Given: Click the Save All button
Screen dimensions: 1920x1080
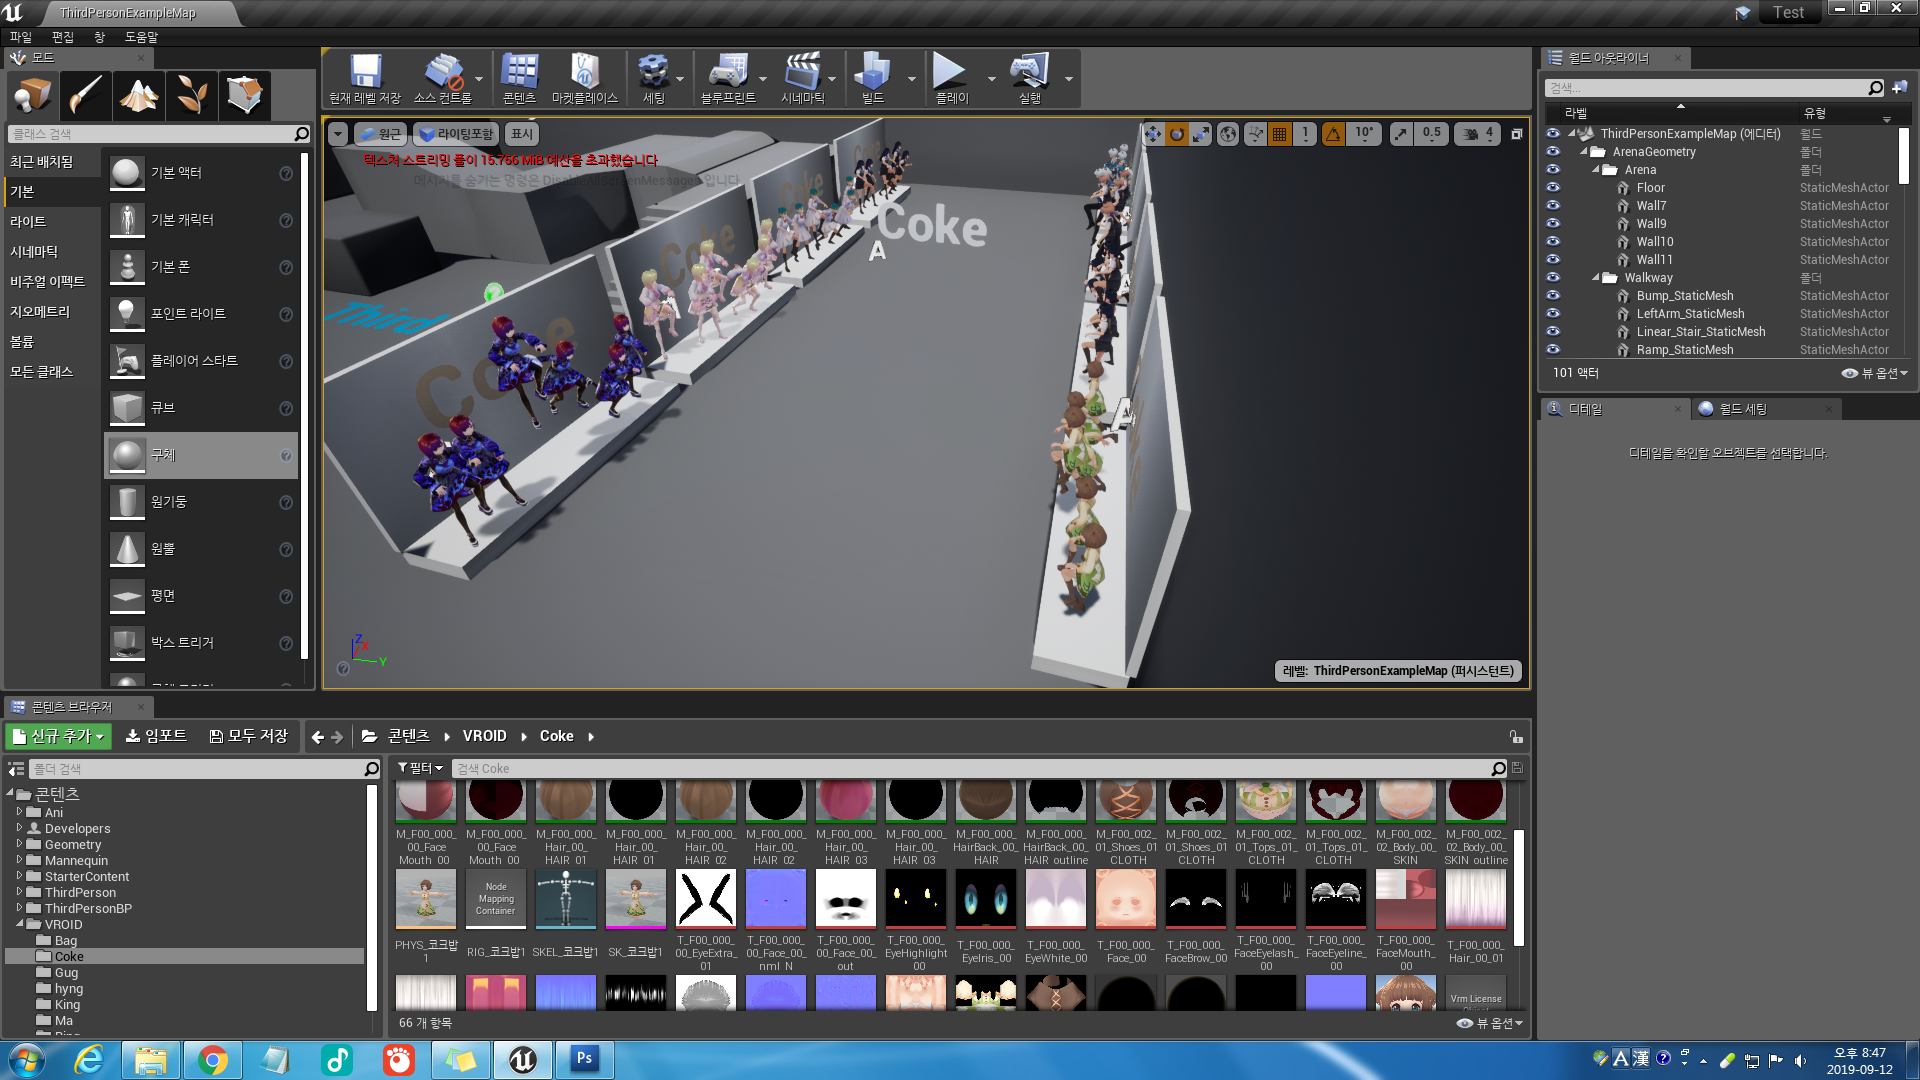Looking at the screenshot, I should [248, 736].
